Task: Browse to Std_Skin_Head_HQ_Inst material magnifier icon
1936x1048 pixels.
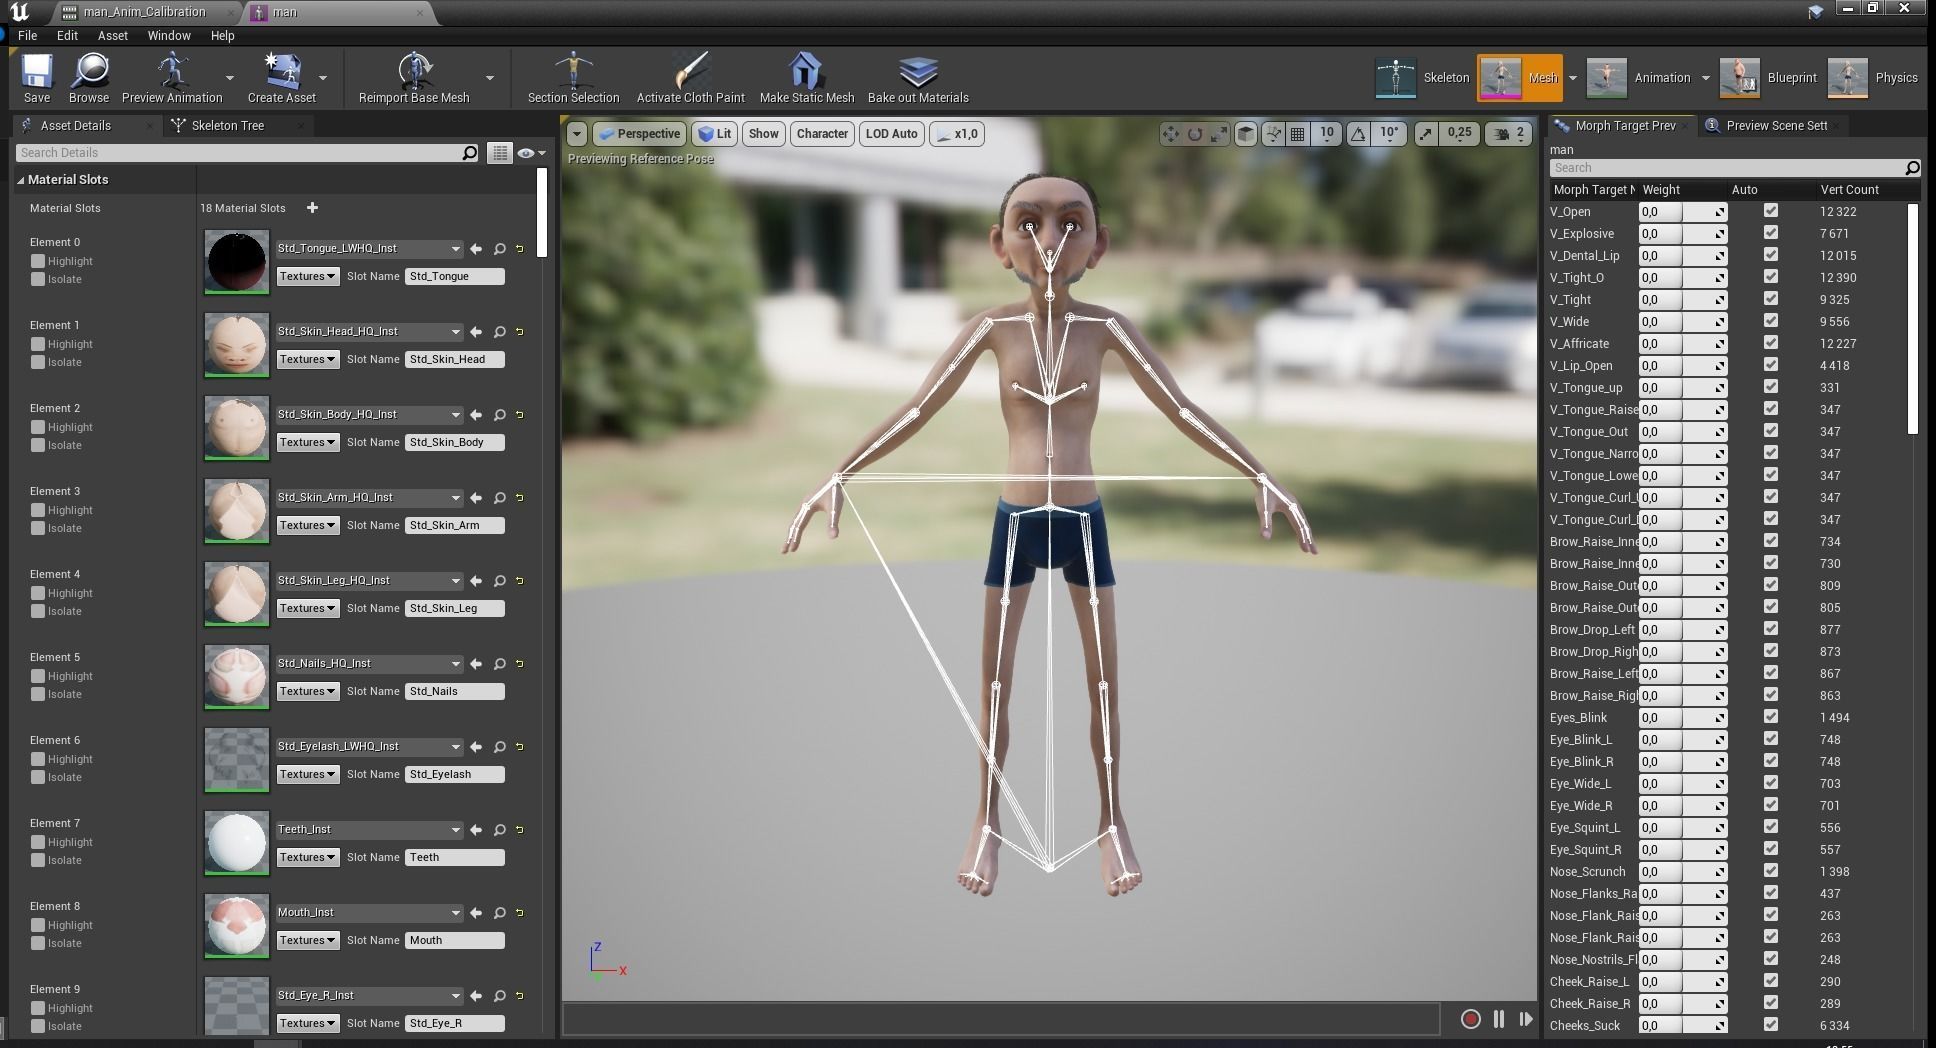Action: pos(499,332)
